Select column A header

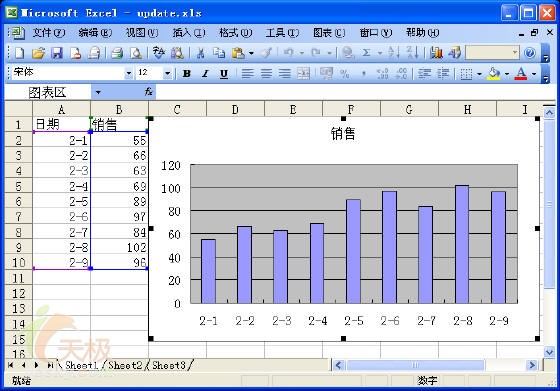[61, 109]
